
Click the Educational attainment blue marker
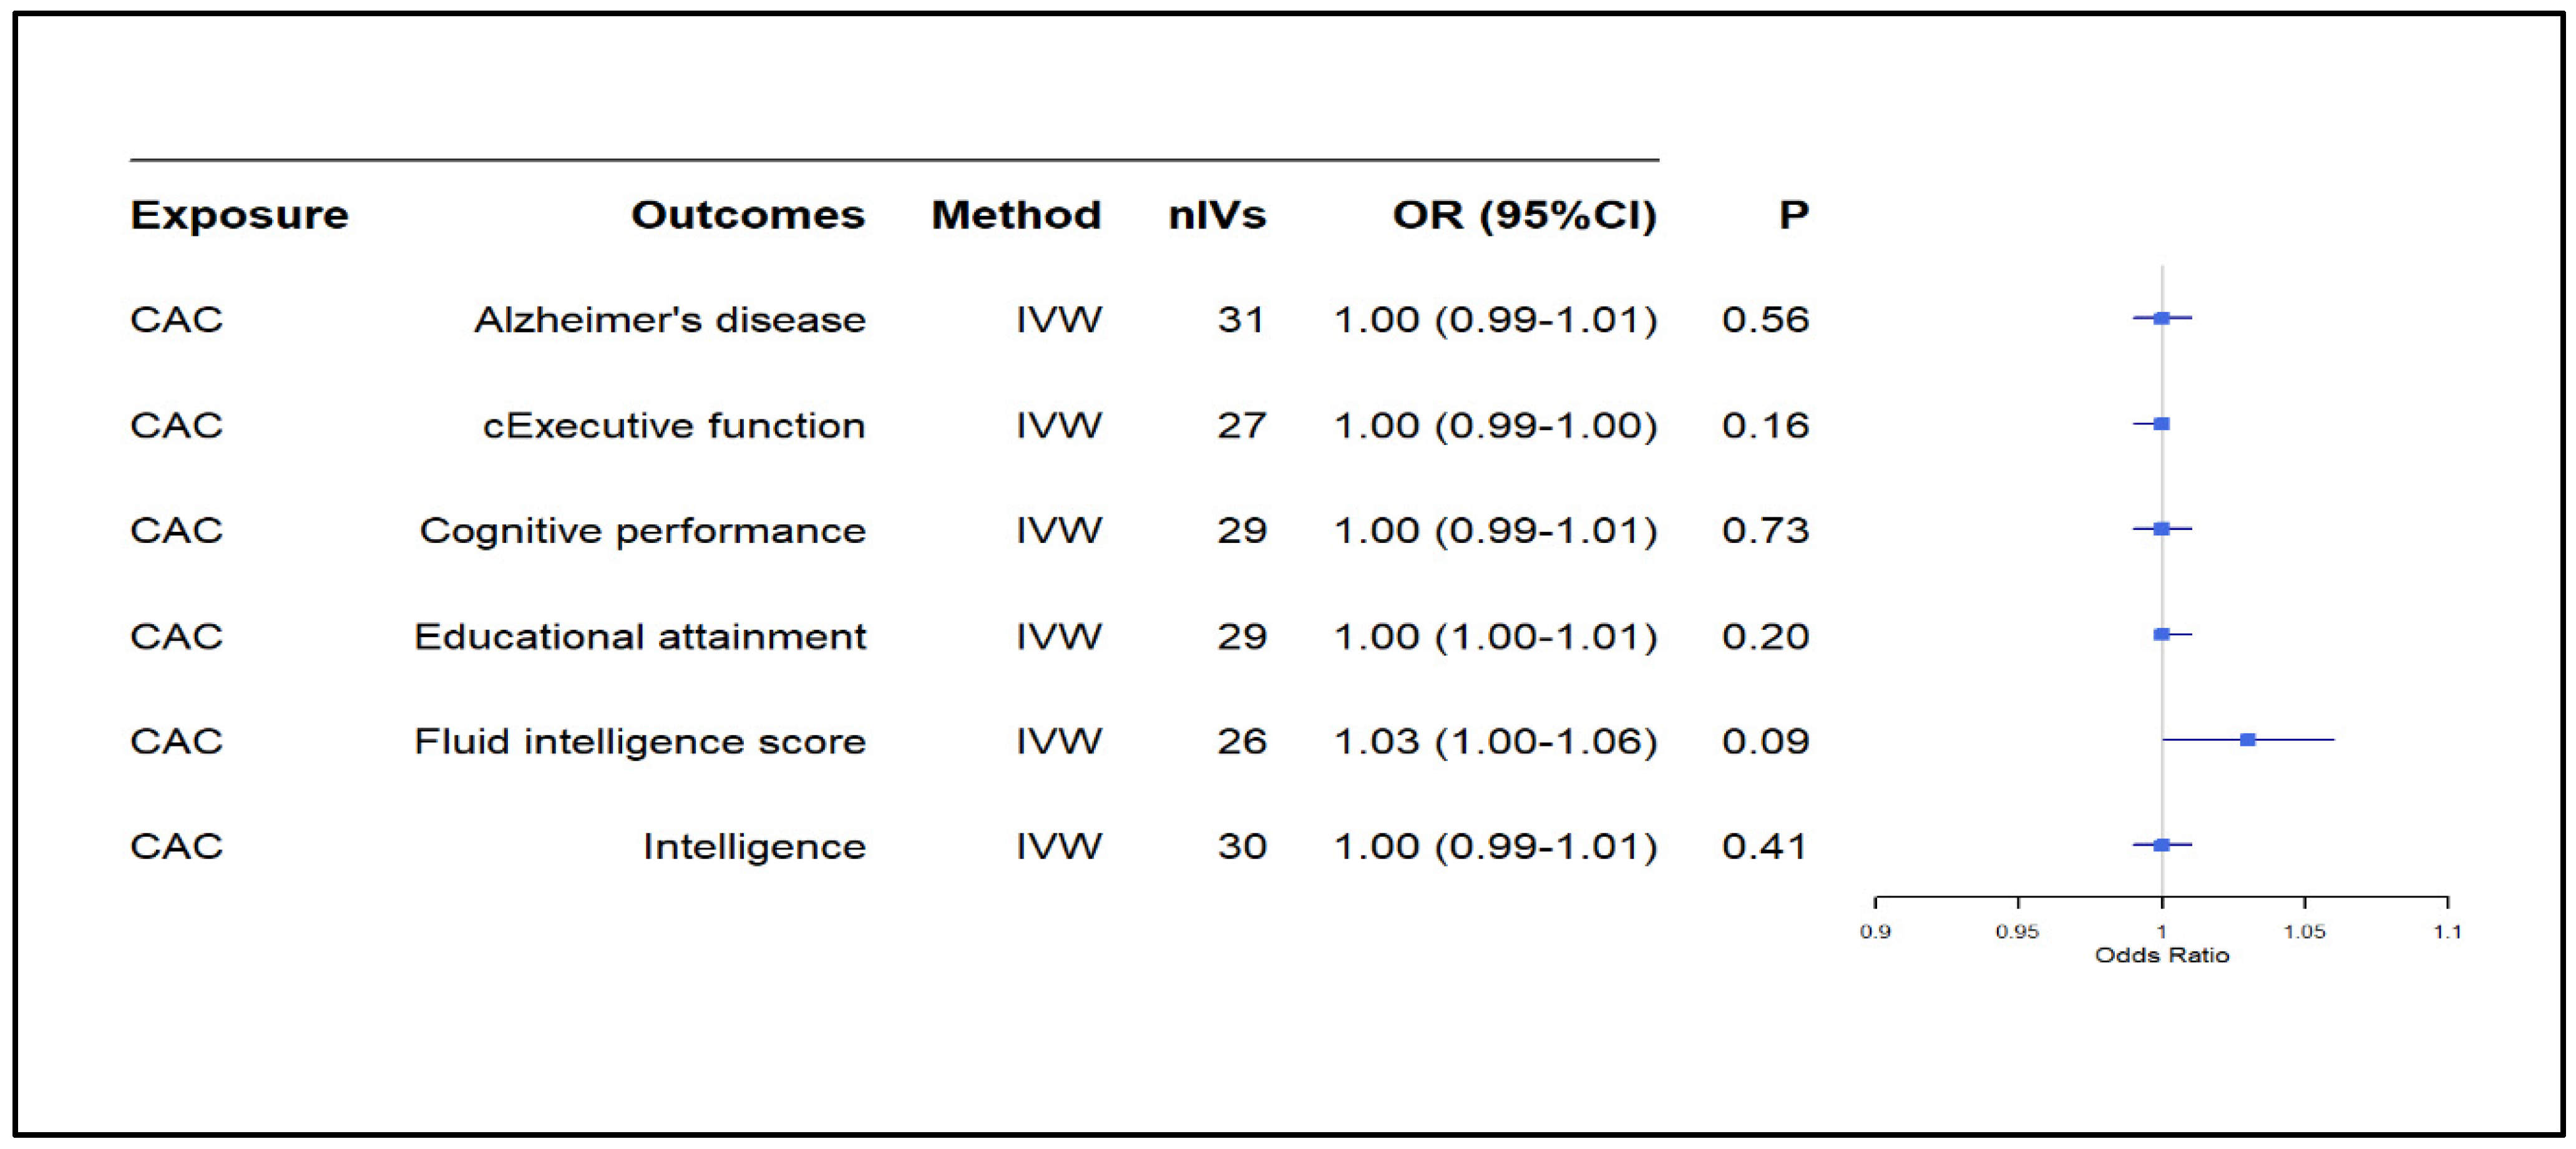[2161, 634]
